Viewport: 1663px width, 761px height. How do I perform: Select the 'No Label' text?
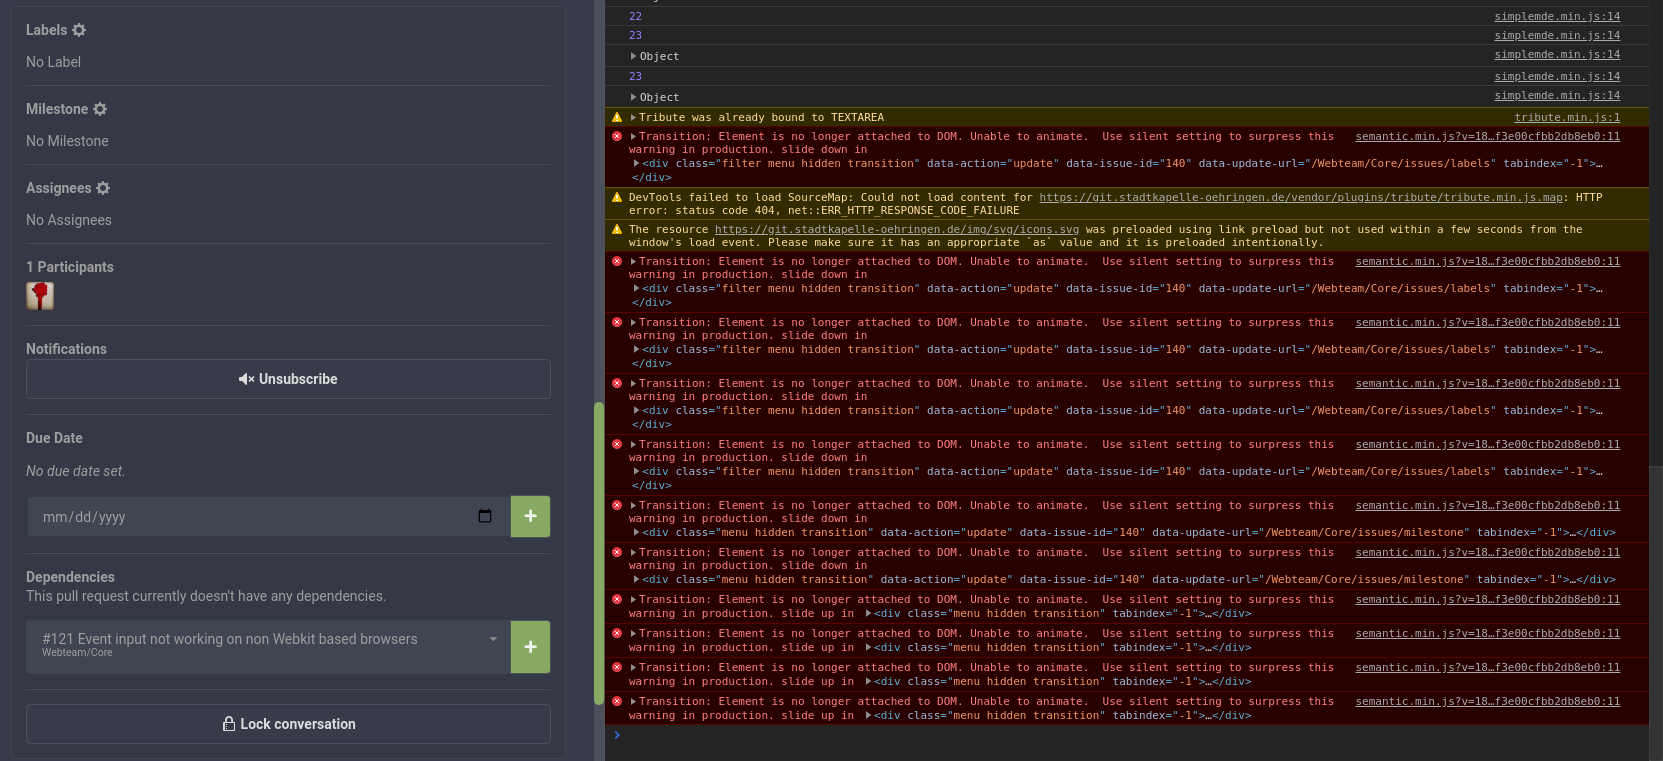(54, 62)
